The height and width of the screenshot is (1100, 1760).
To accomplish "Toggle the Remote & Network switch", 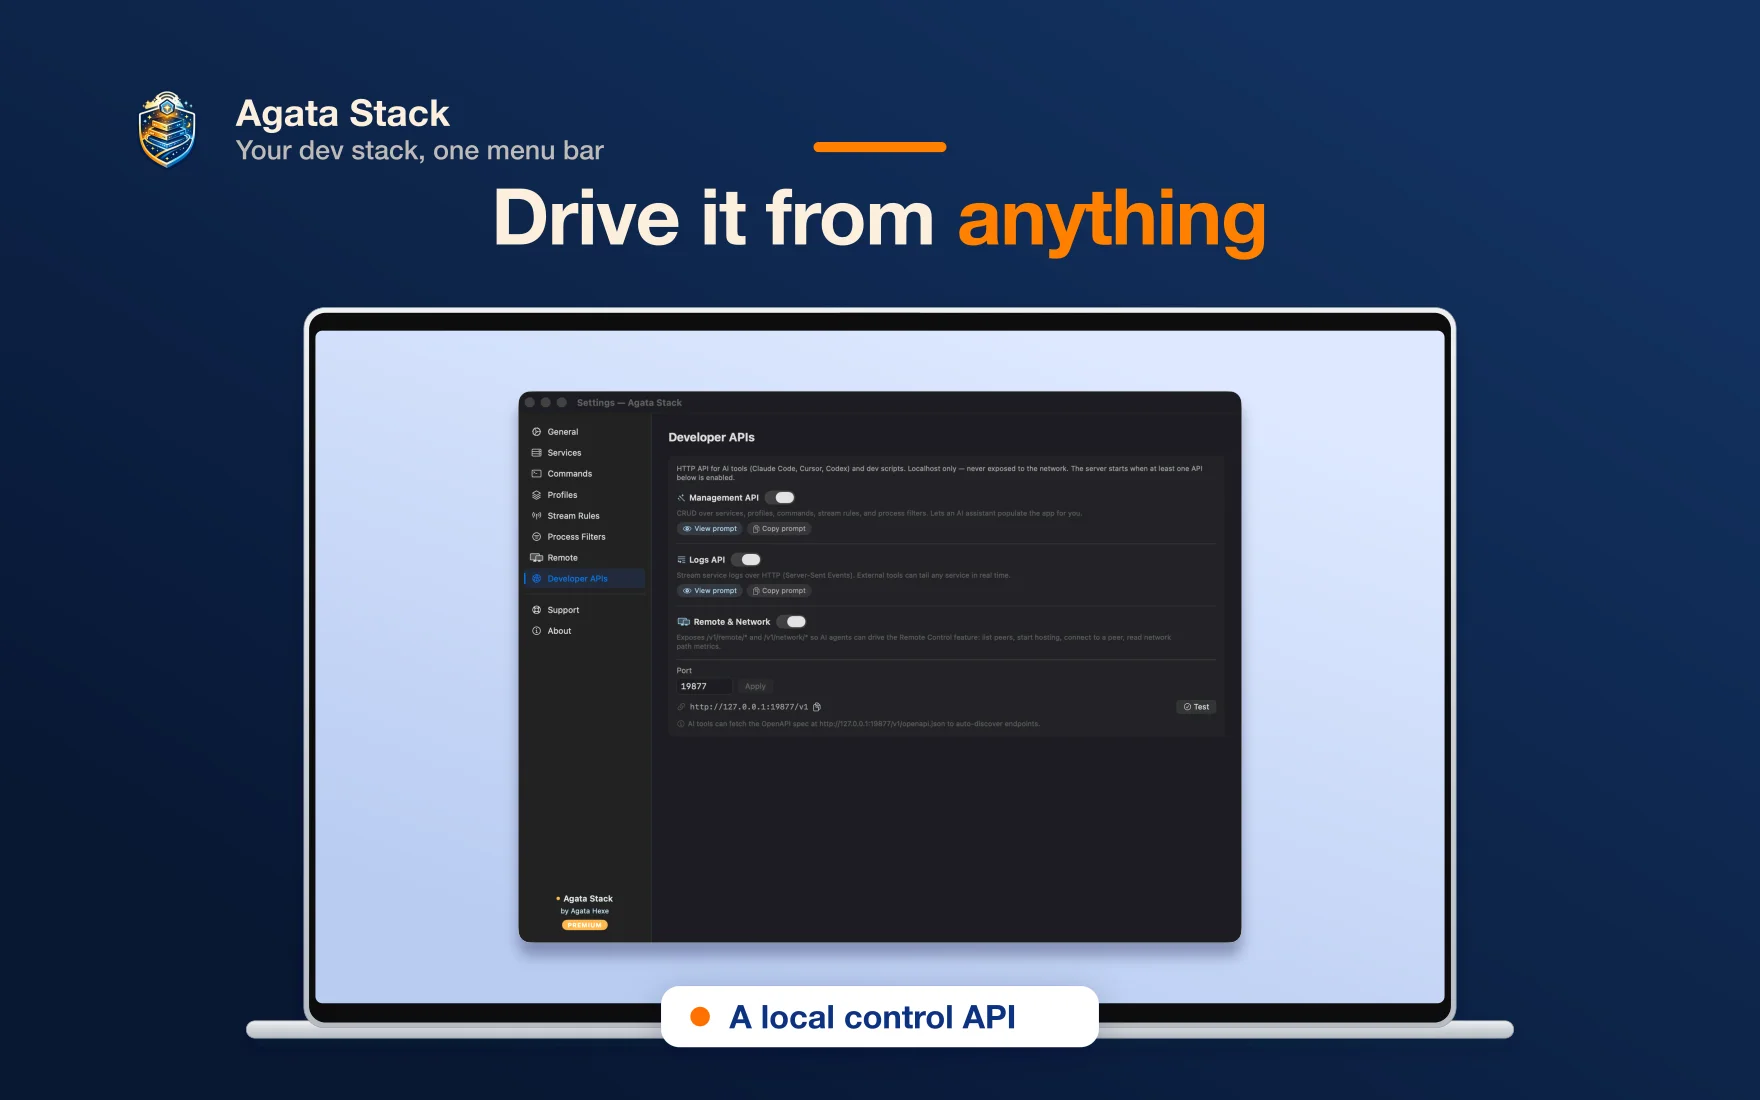I will coord(792,622).
